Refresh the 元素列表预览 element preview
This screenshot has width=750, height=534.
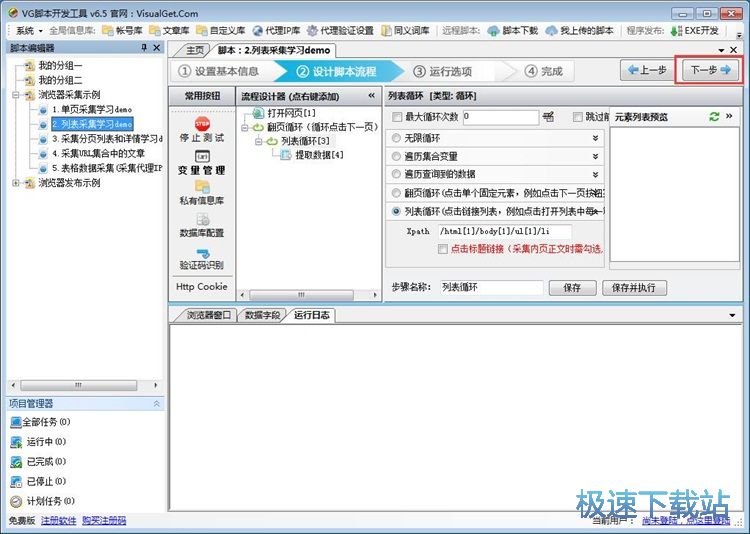(x=714, y=117)
